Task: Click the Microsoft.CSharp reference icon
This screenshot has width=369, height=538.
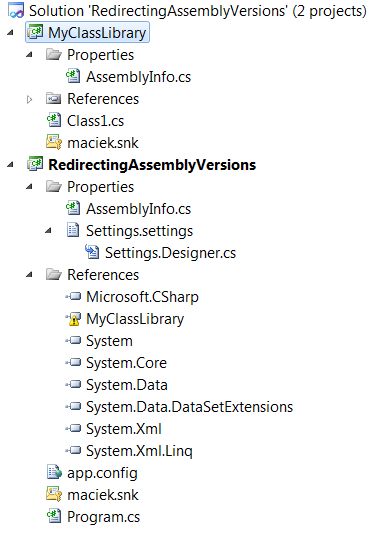Action: (73, 296)
